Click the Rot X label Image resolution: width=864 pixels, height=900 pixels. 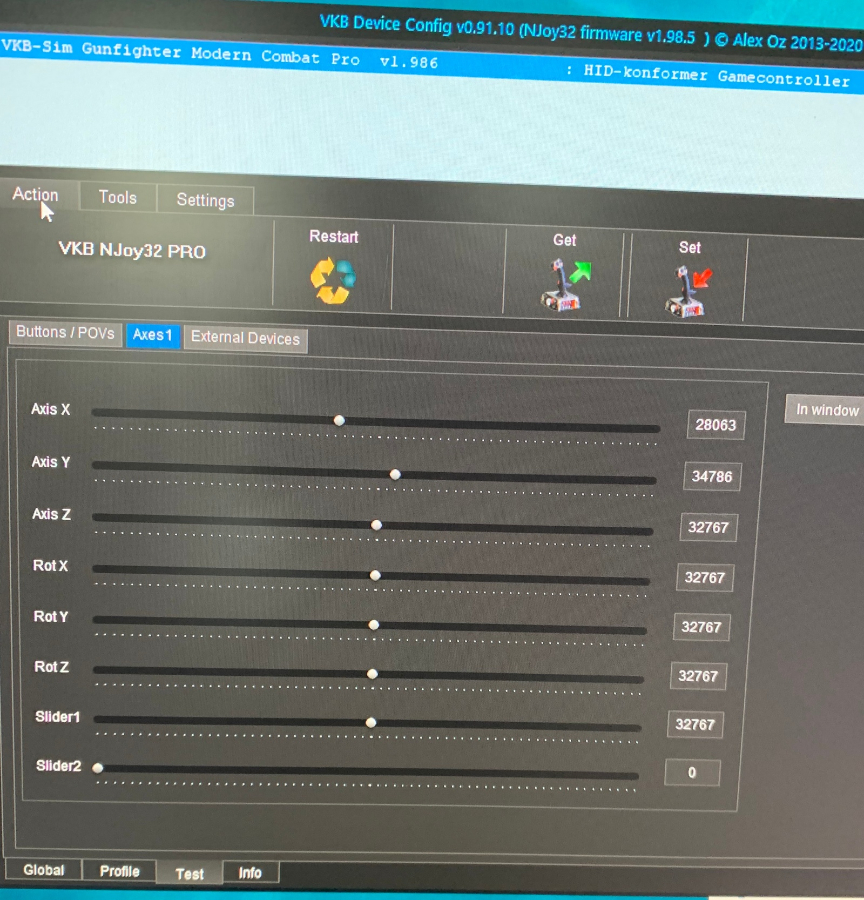click(x=51, y=565)
